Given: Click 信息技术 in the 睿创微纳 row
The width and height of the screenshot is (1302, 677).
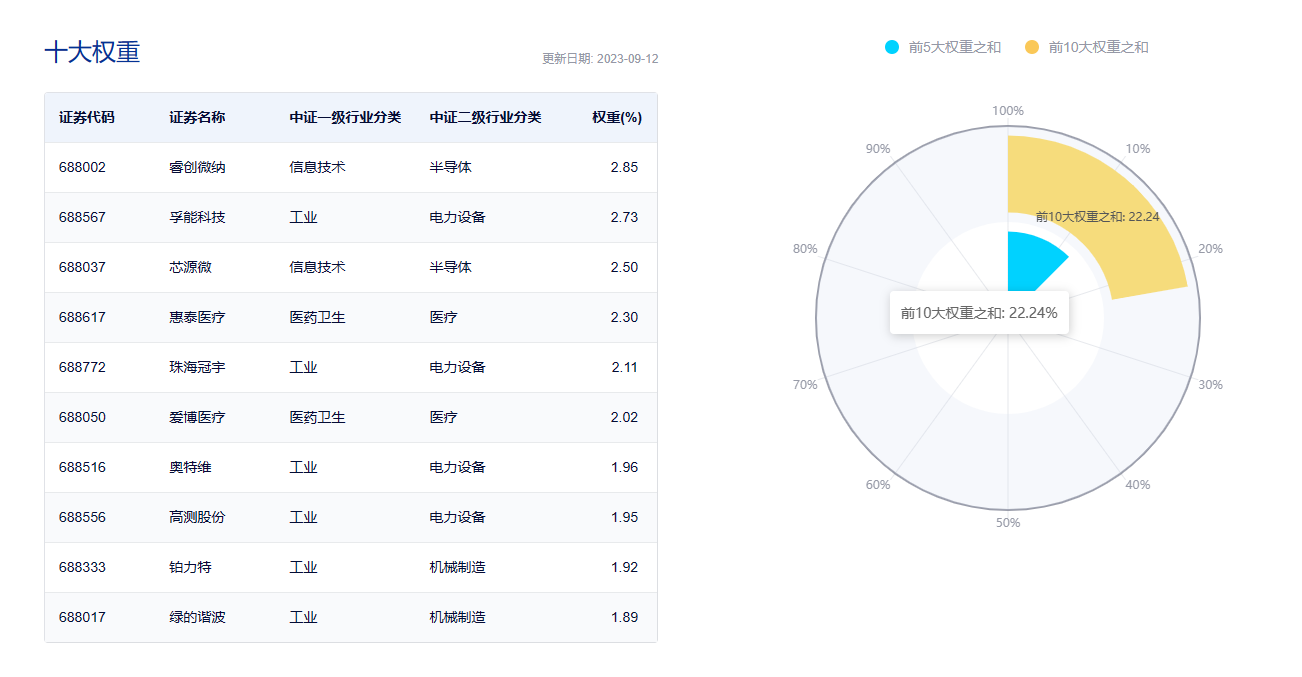Looking at the screenshot, I should [x=317, y=167].
